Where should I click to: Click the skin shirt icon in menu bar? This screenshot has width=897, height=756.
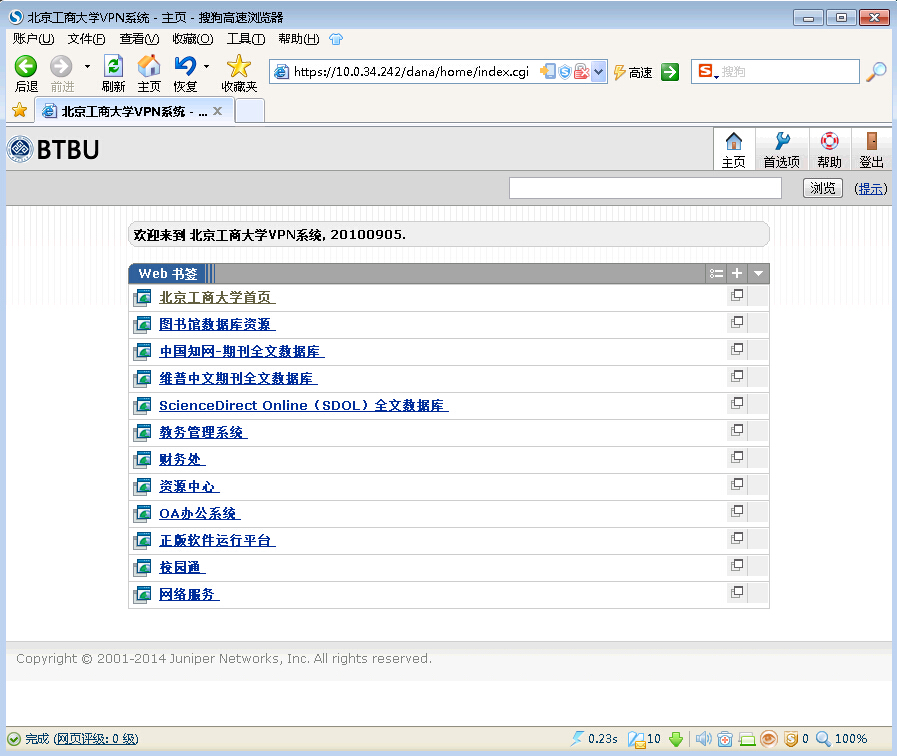coord(336,39)
